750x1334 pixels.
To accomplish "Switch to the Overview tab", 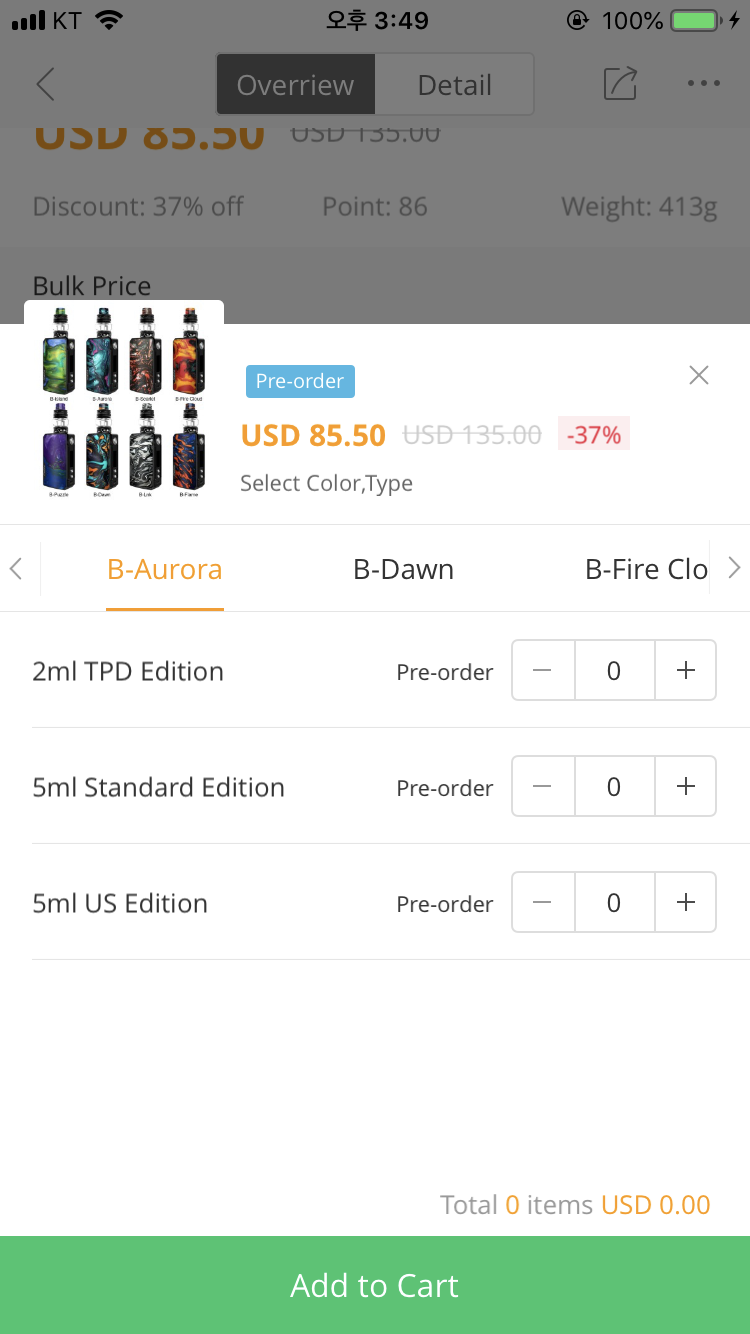I will (295, 85).
